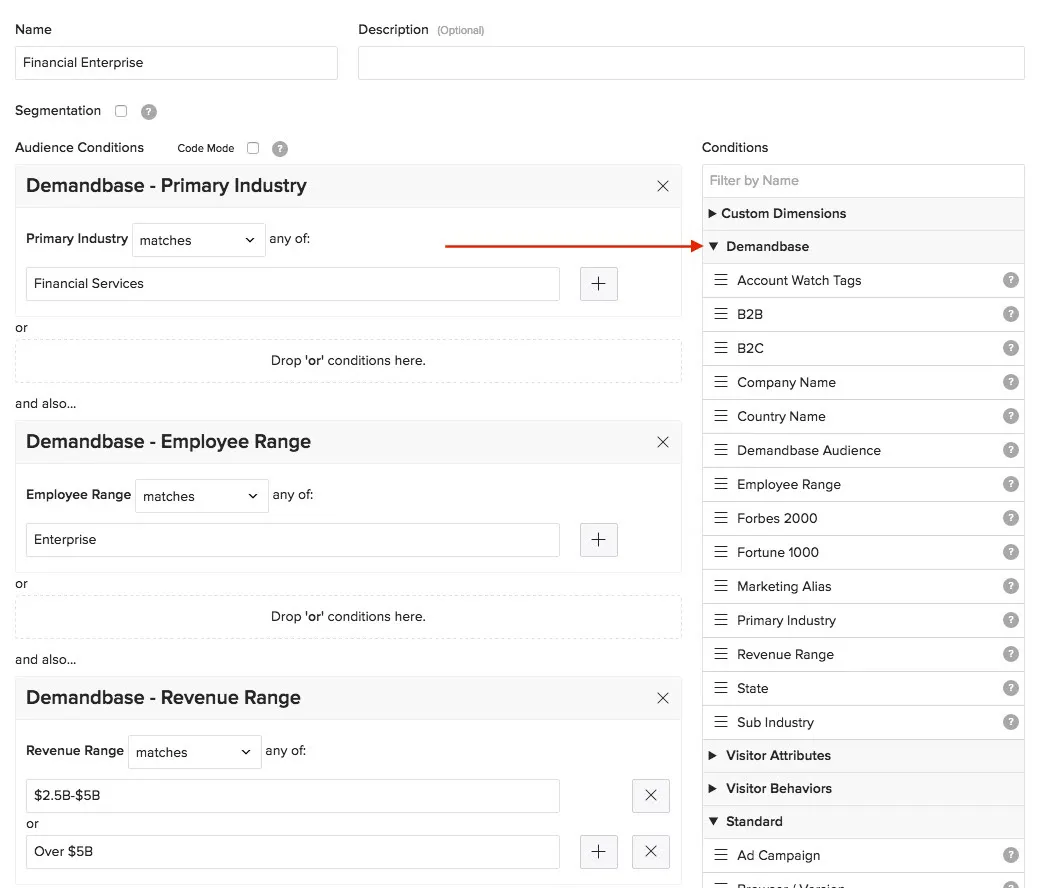This screenshot has height=888, width=1040.
Task: Select the Demandbase Audience condition
Action: tap(863, 450)
